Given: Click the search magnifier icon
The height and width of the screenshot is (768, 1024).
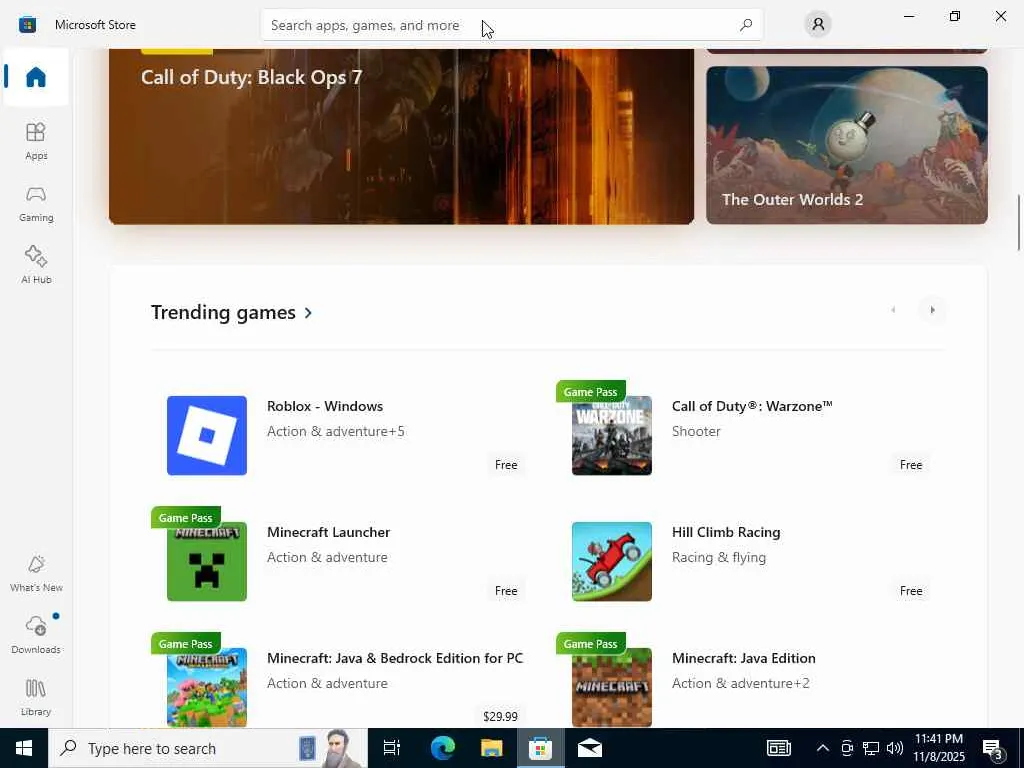Looking at the screenshot, I should click(x=746, y=25).
